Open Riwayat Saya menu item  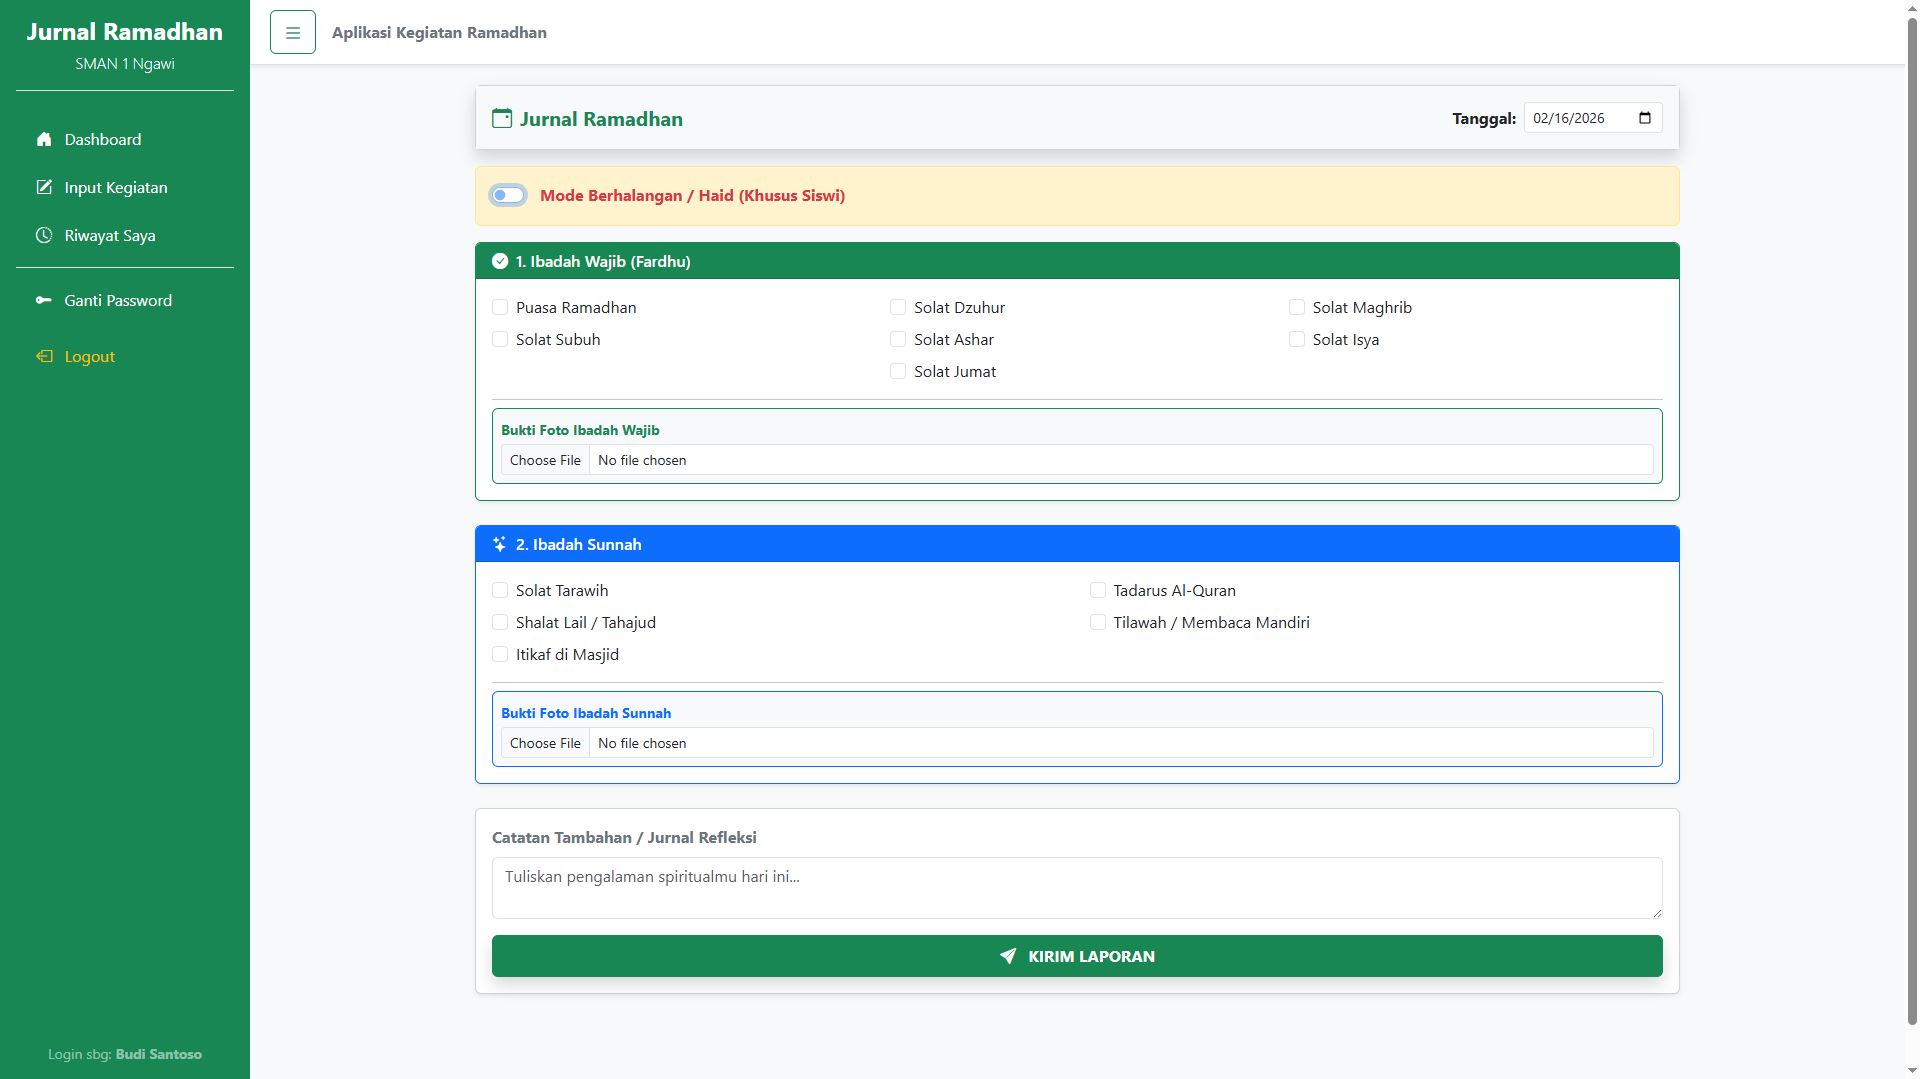pos(110,235)
